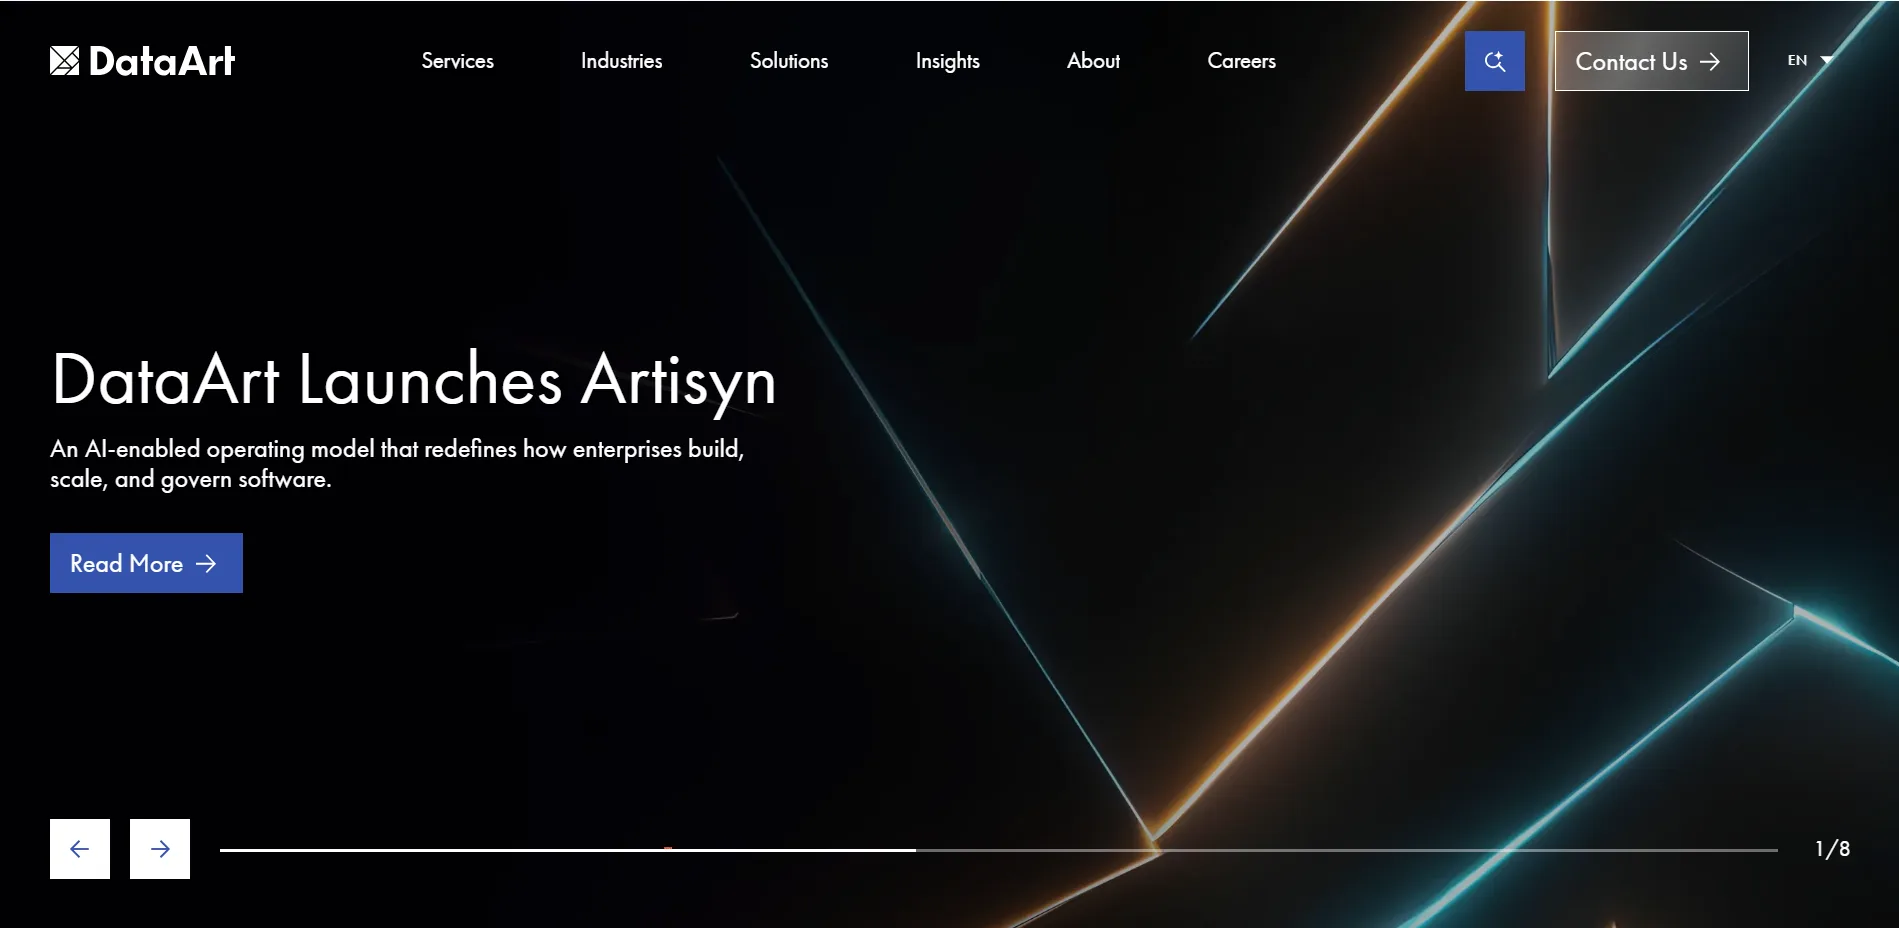Open the EN language dropdown

tap(1799, 60)
